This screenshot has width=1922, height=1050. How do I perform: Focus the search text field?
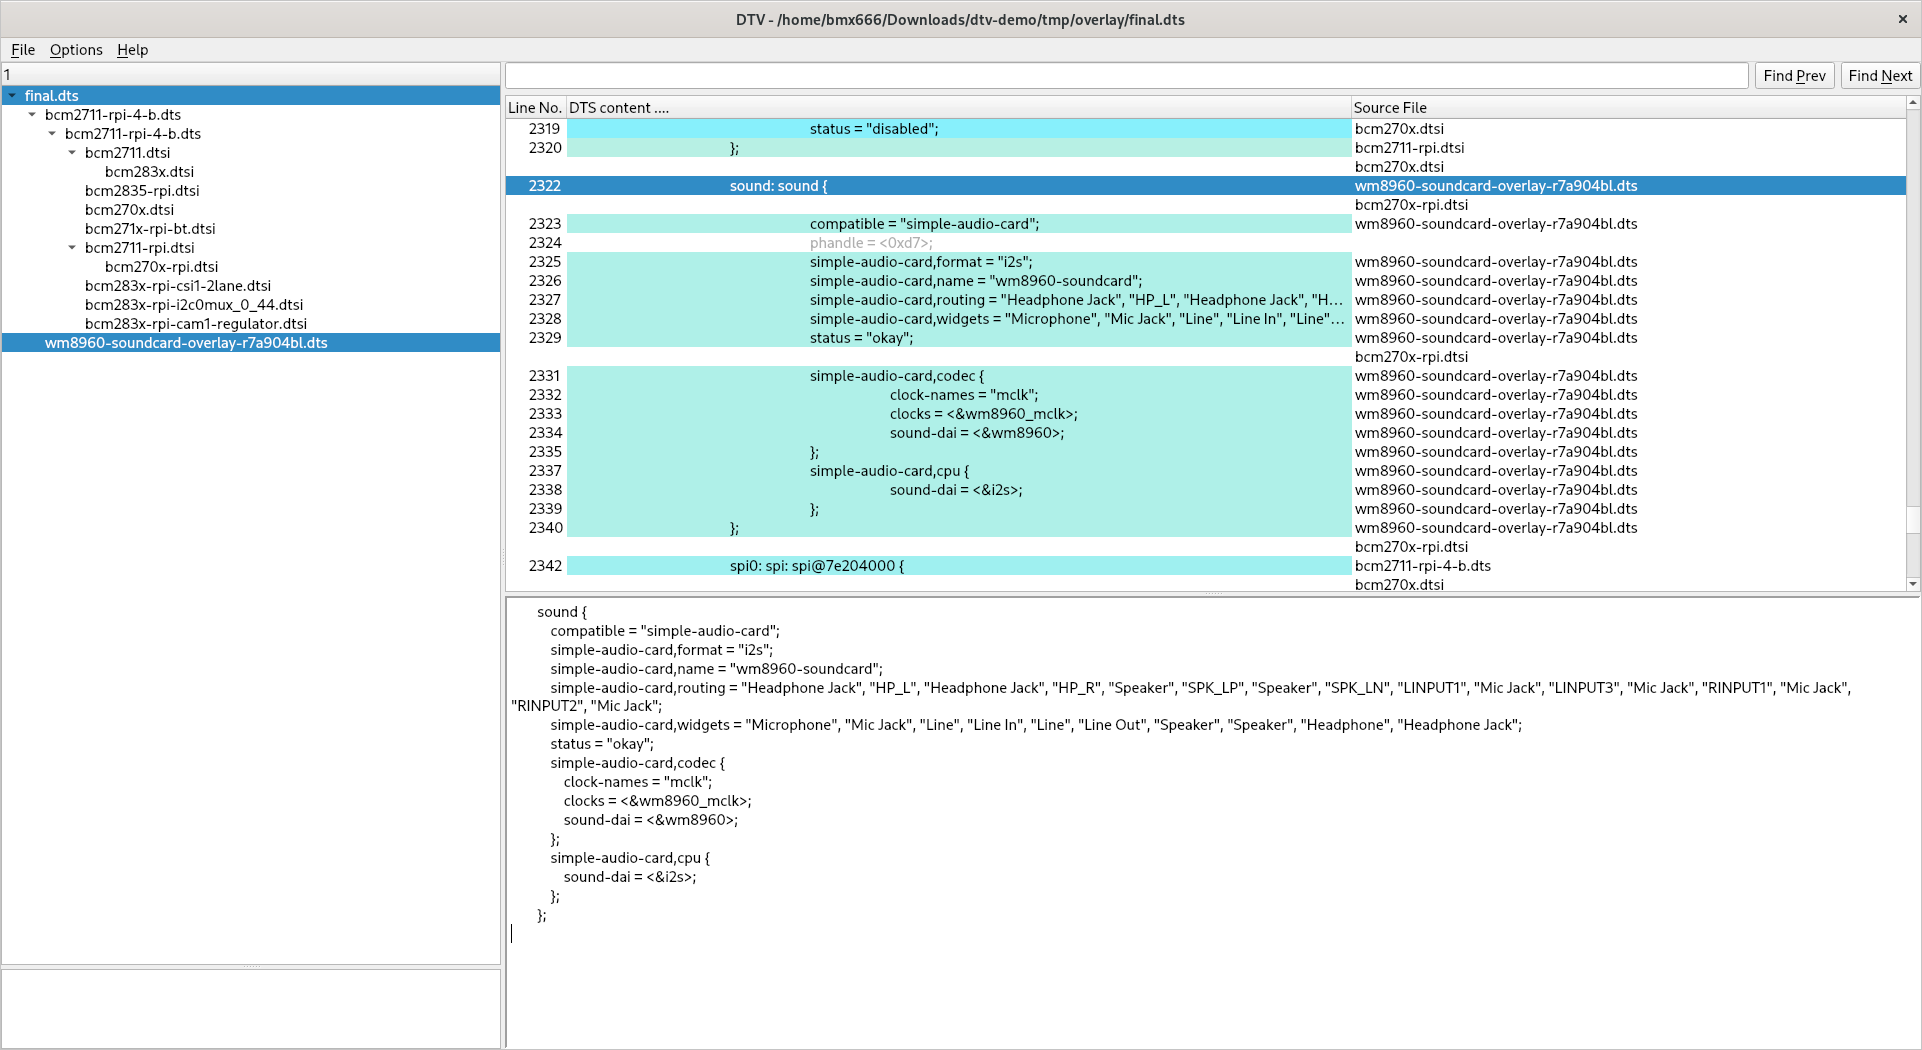click(x=1127, y=76)
